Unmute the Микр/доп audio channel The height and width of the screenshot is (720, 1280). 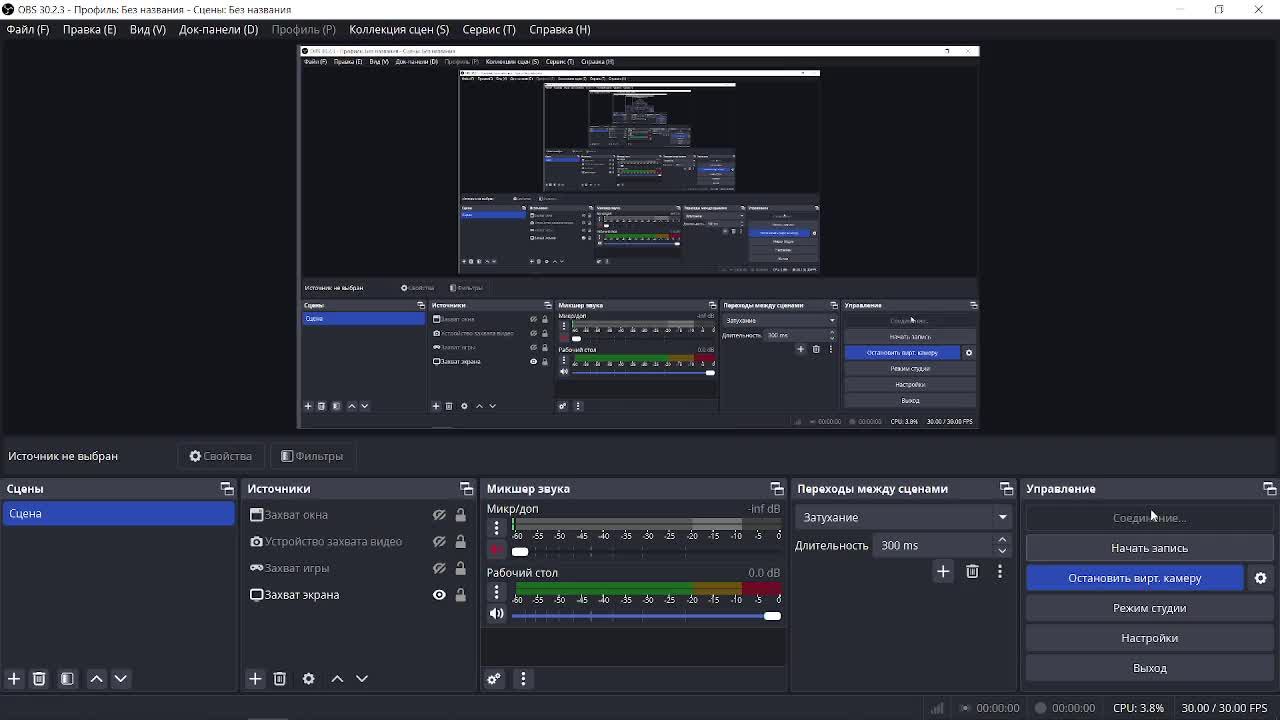[x=496, y=551]
